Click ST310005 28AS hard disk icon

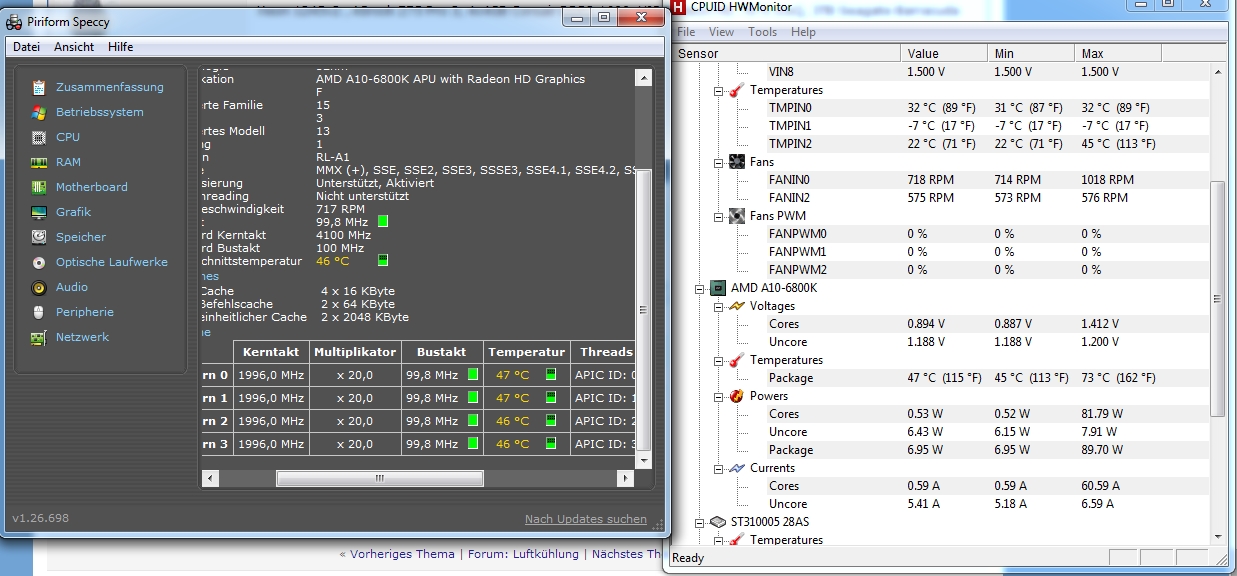click(x=718, y=522)
